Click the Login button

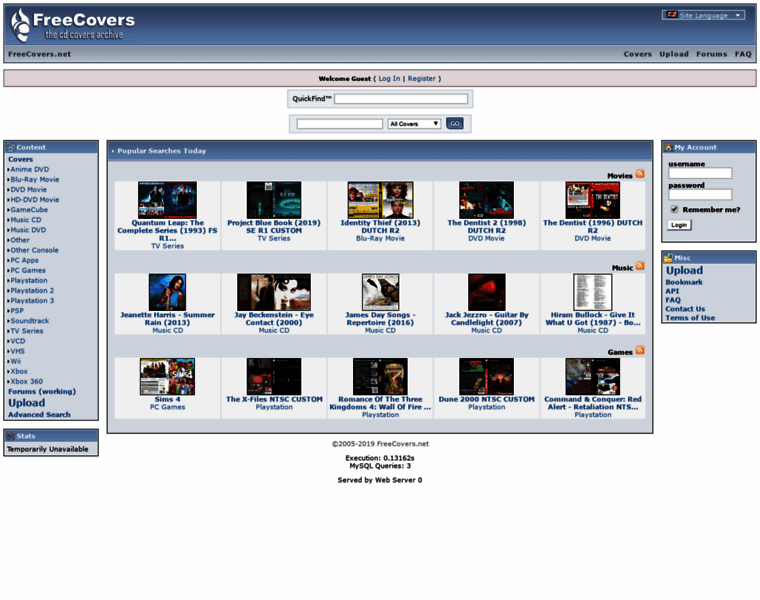coord(679,225)
